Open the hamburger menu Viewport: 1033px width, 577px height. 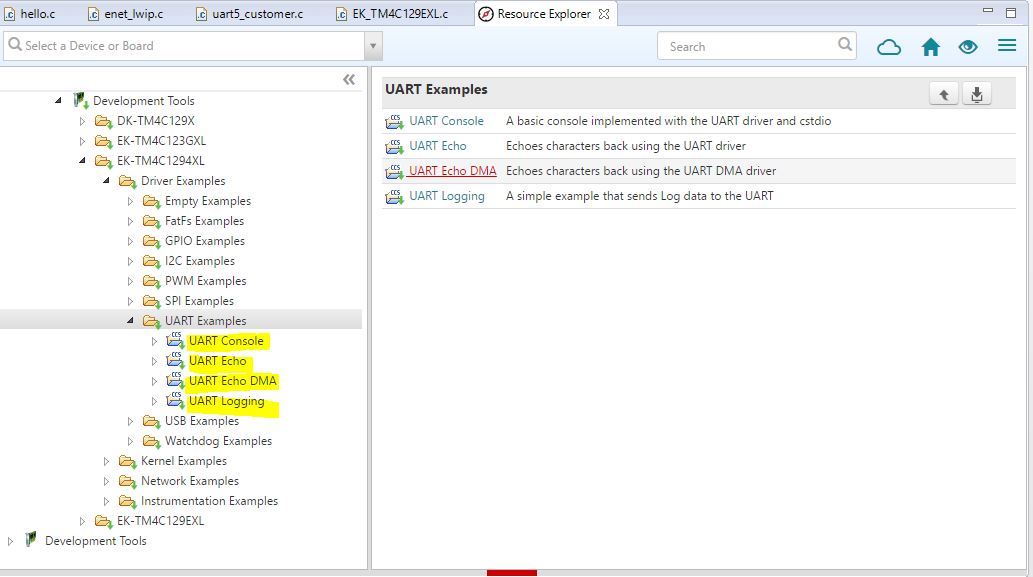click(1007, 45)
